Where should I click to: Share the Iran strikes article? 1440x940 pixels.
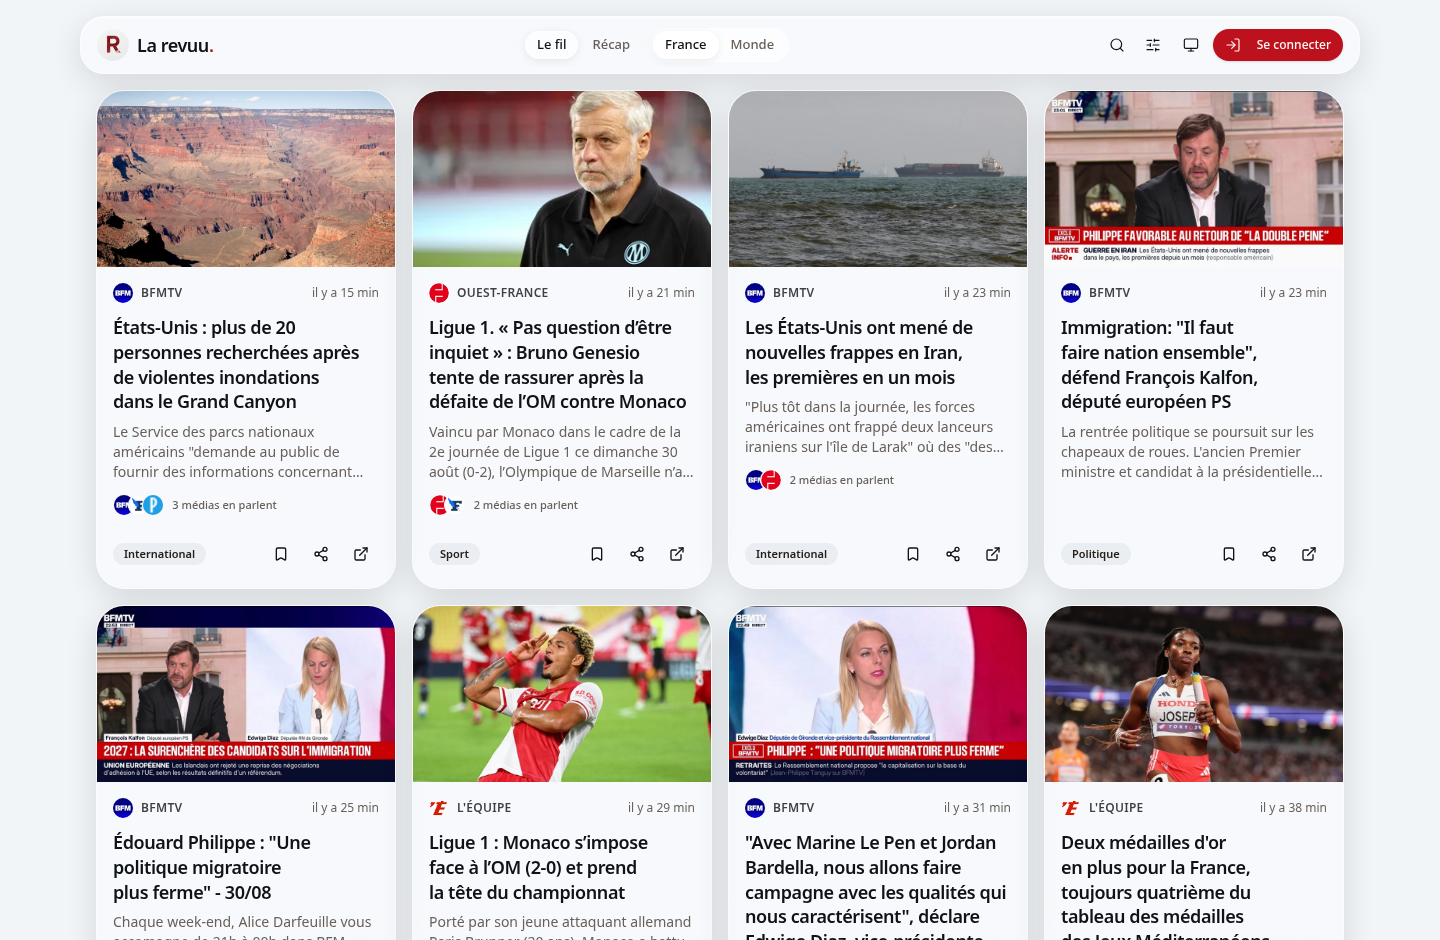click(953, 554)
